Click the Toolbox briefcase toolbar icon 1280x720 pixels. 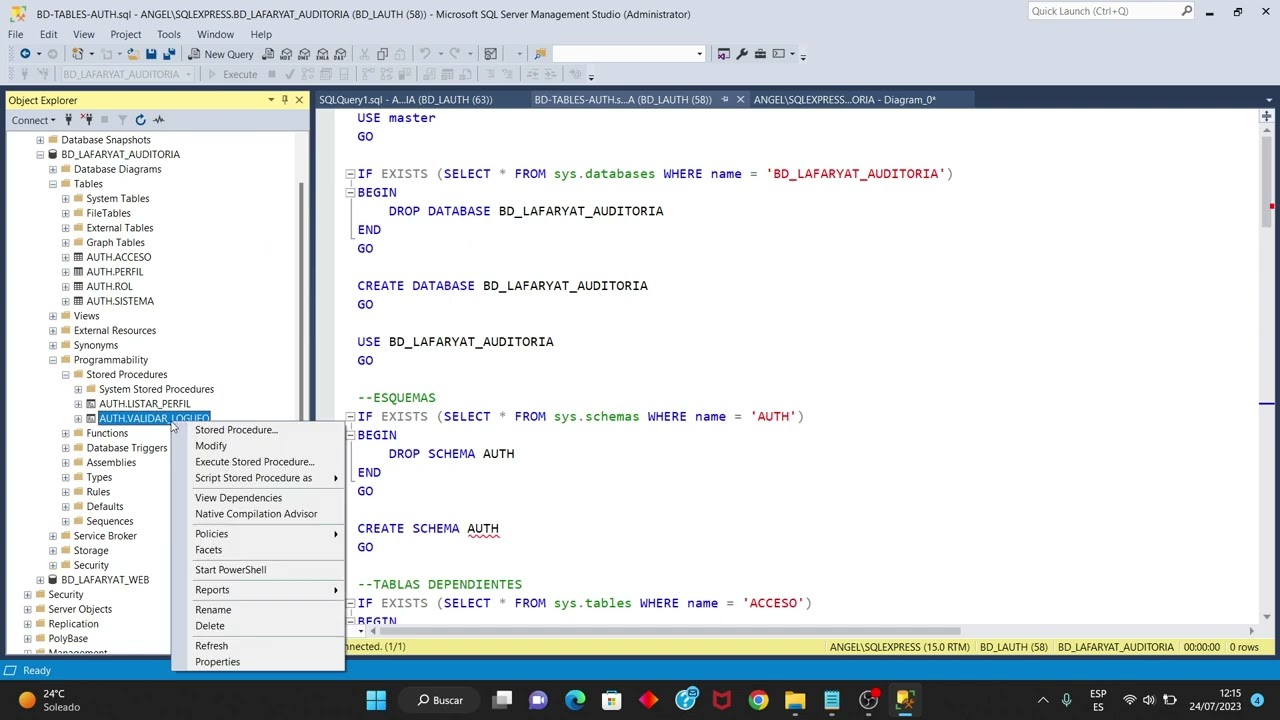pyautogui.click(x=760, y=54)
